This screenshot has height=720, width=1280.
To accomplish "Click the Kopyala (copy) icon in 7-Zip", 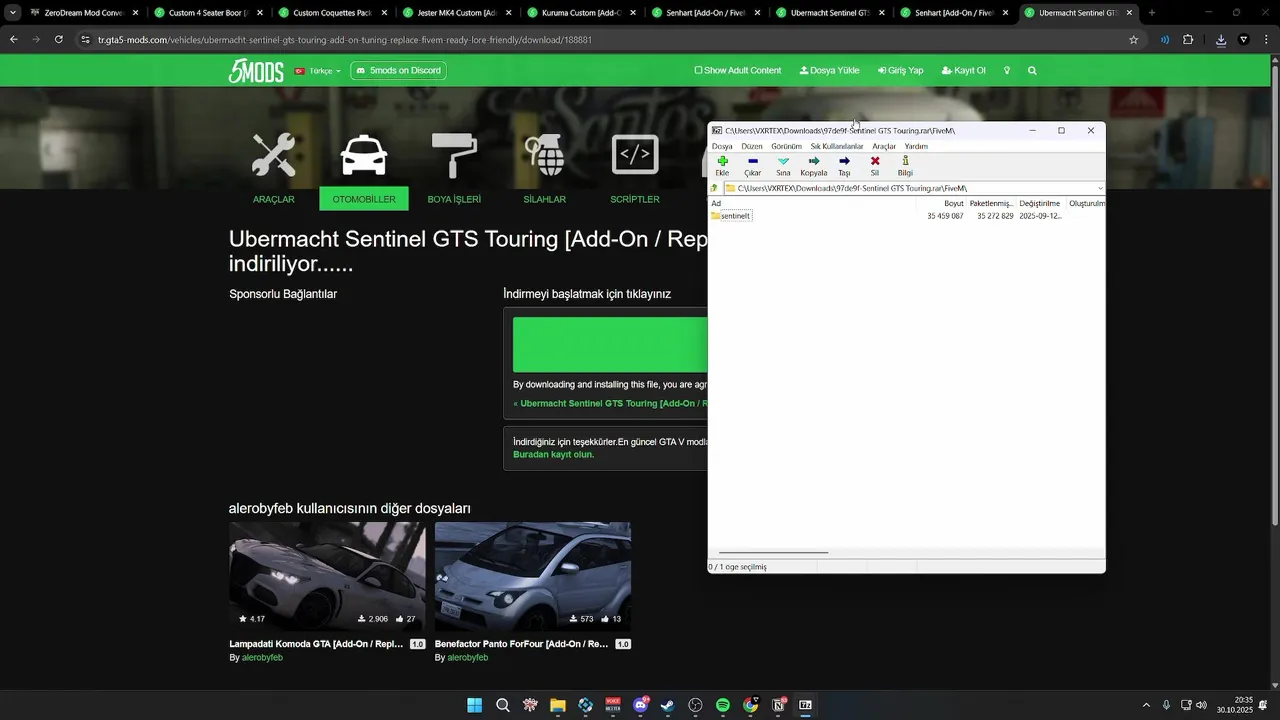I will 813,161.
